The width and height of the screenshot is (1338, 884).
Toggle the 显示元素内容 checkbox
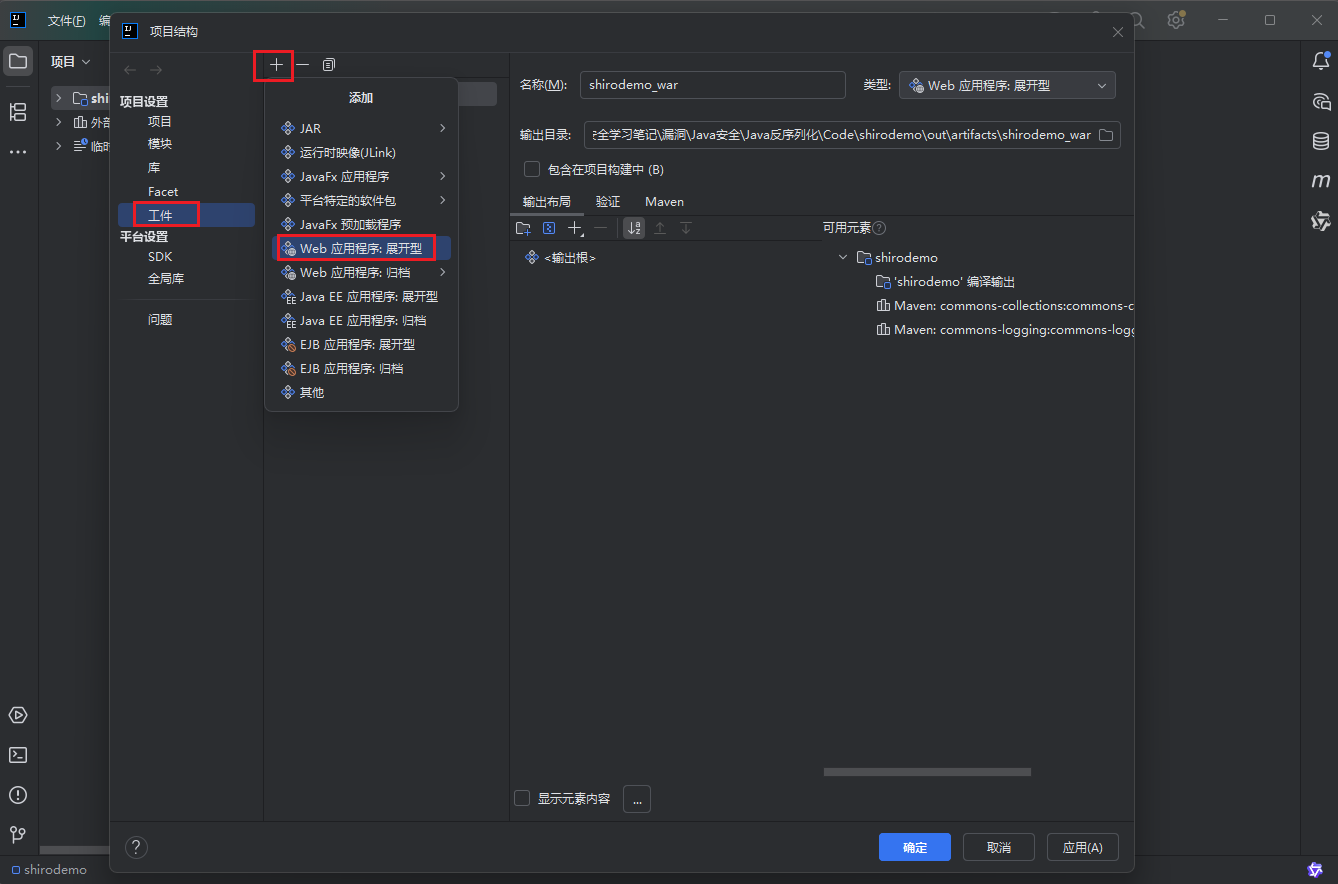coord(522,798)
